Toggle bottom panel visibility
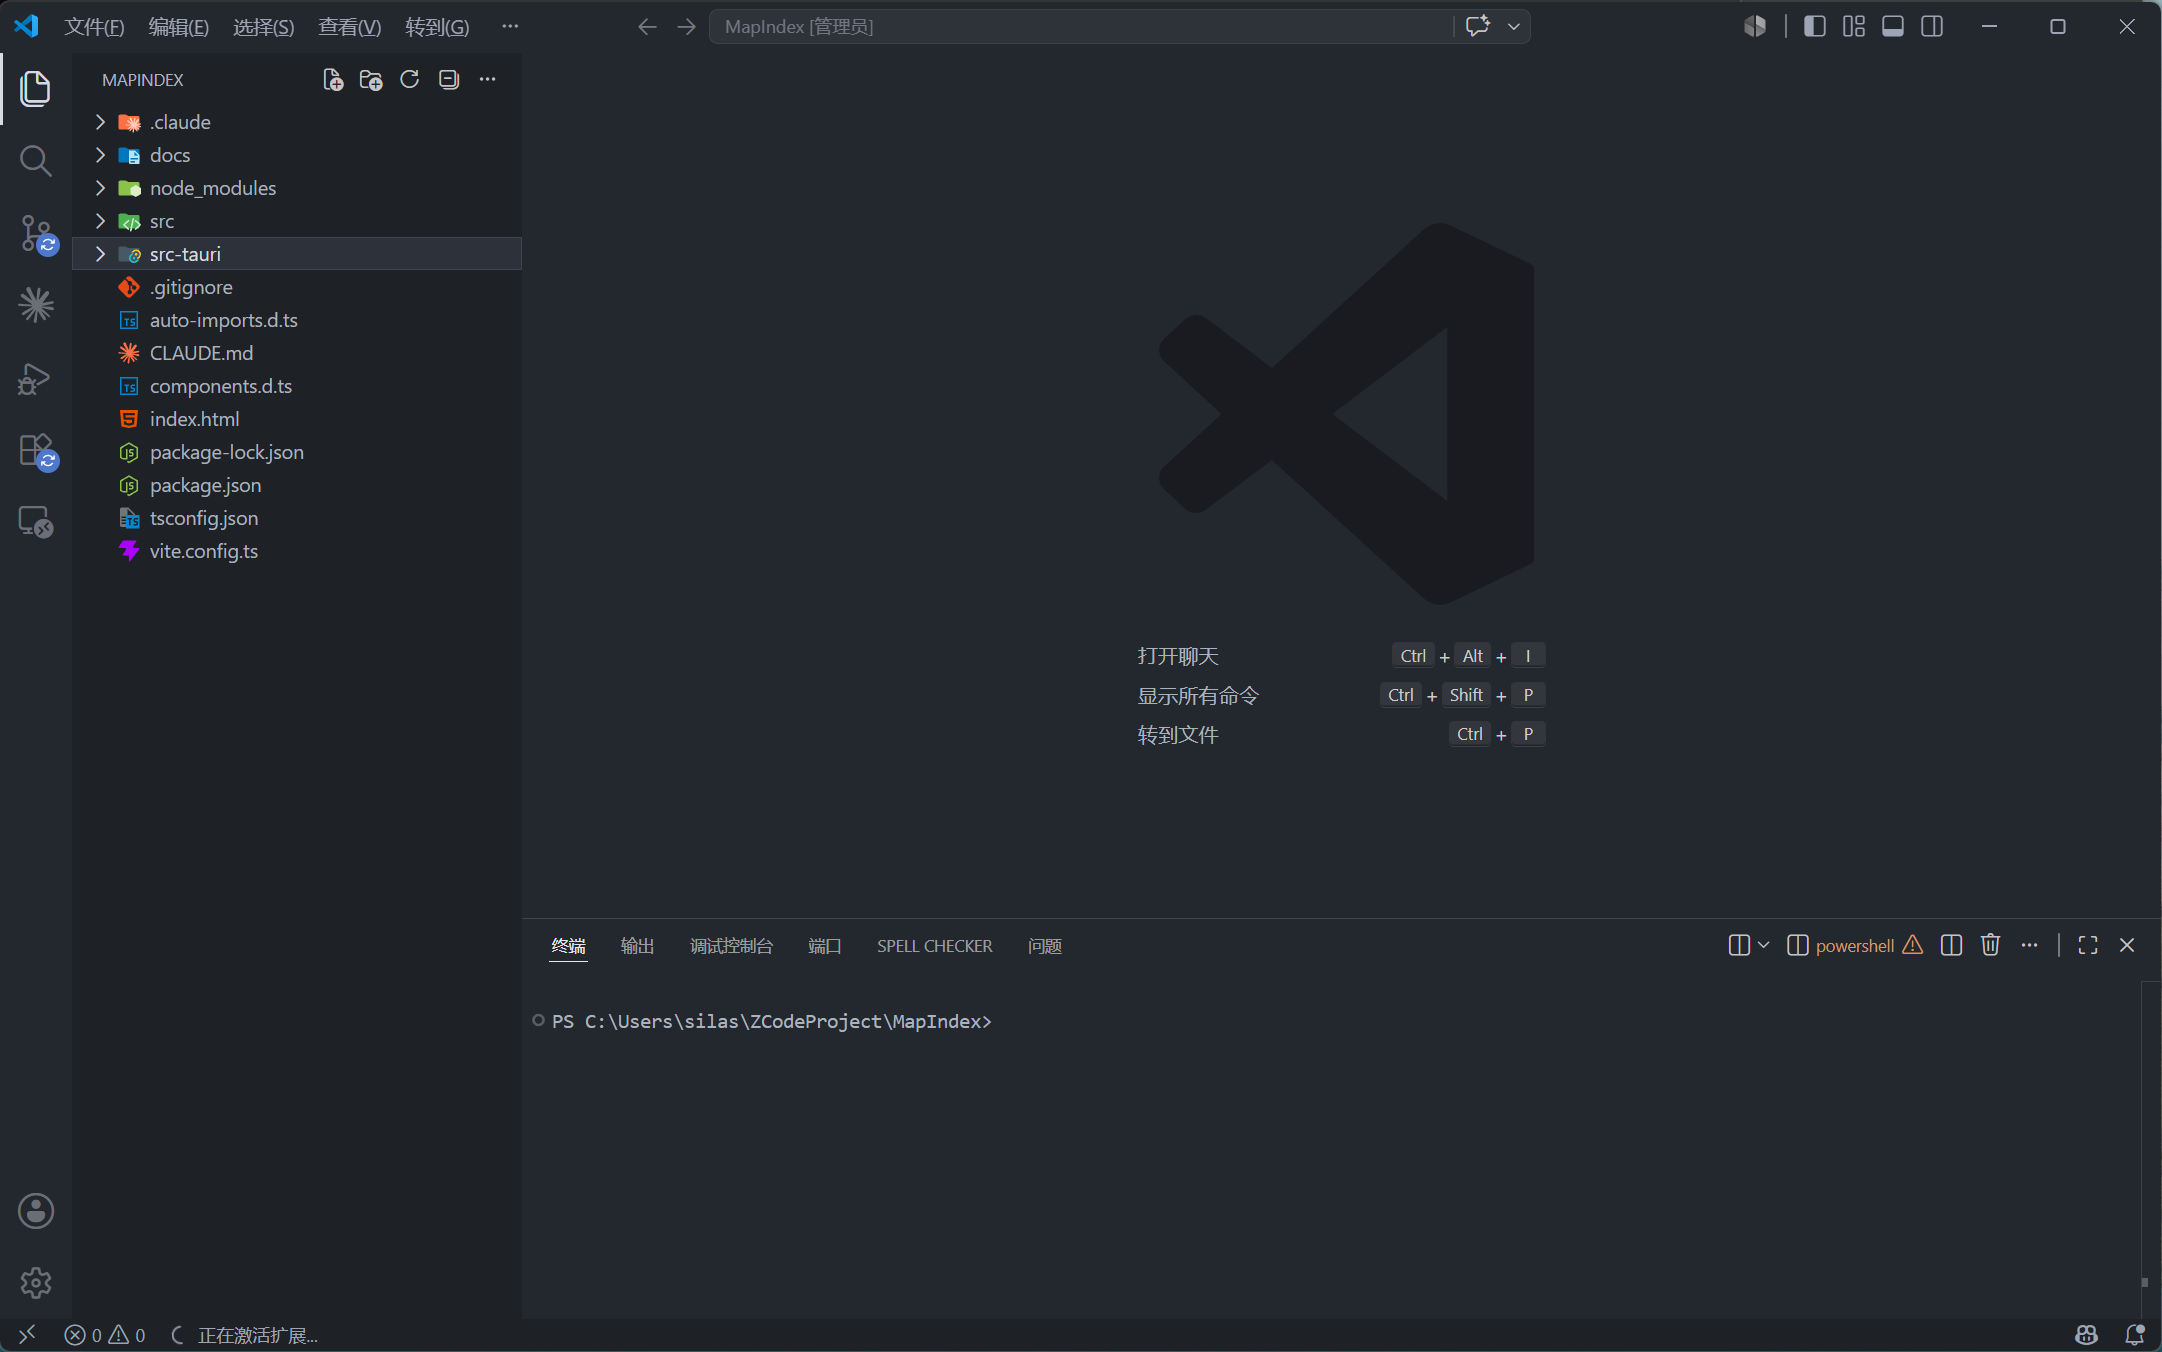Screen dimensions: 2162x1352 point(1893,26)
